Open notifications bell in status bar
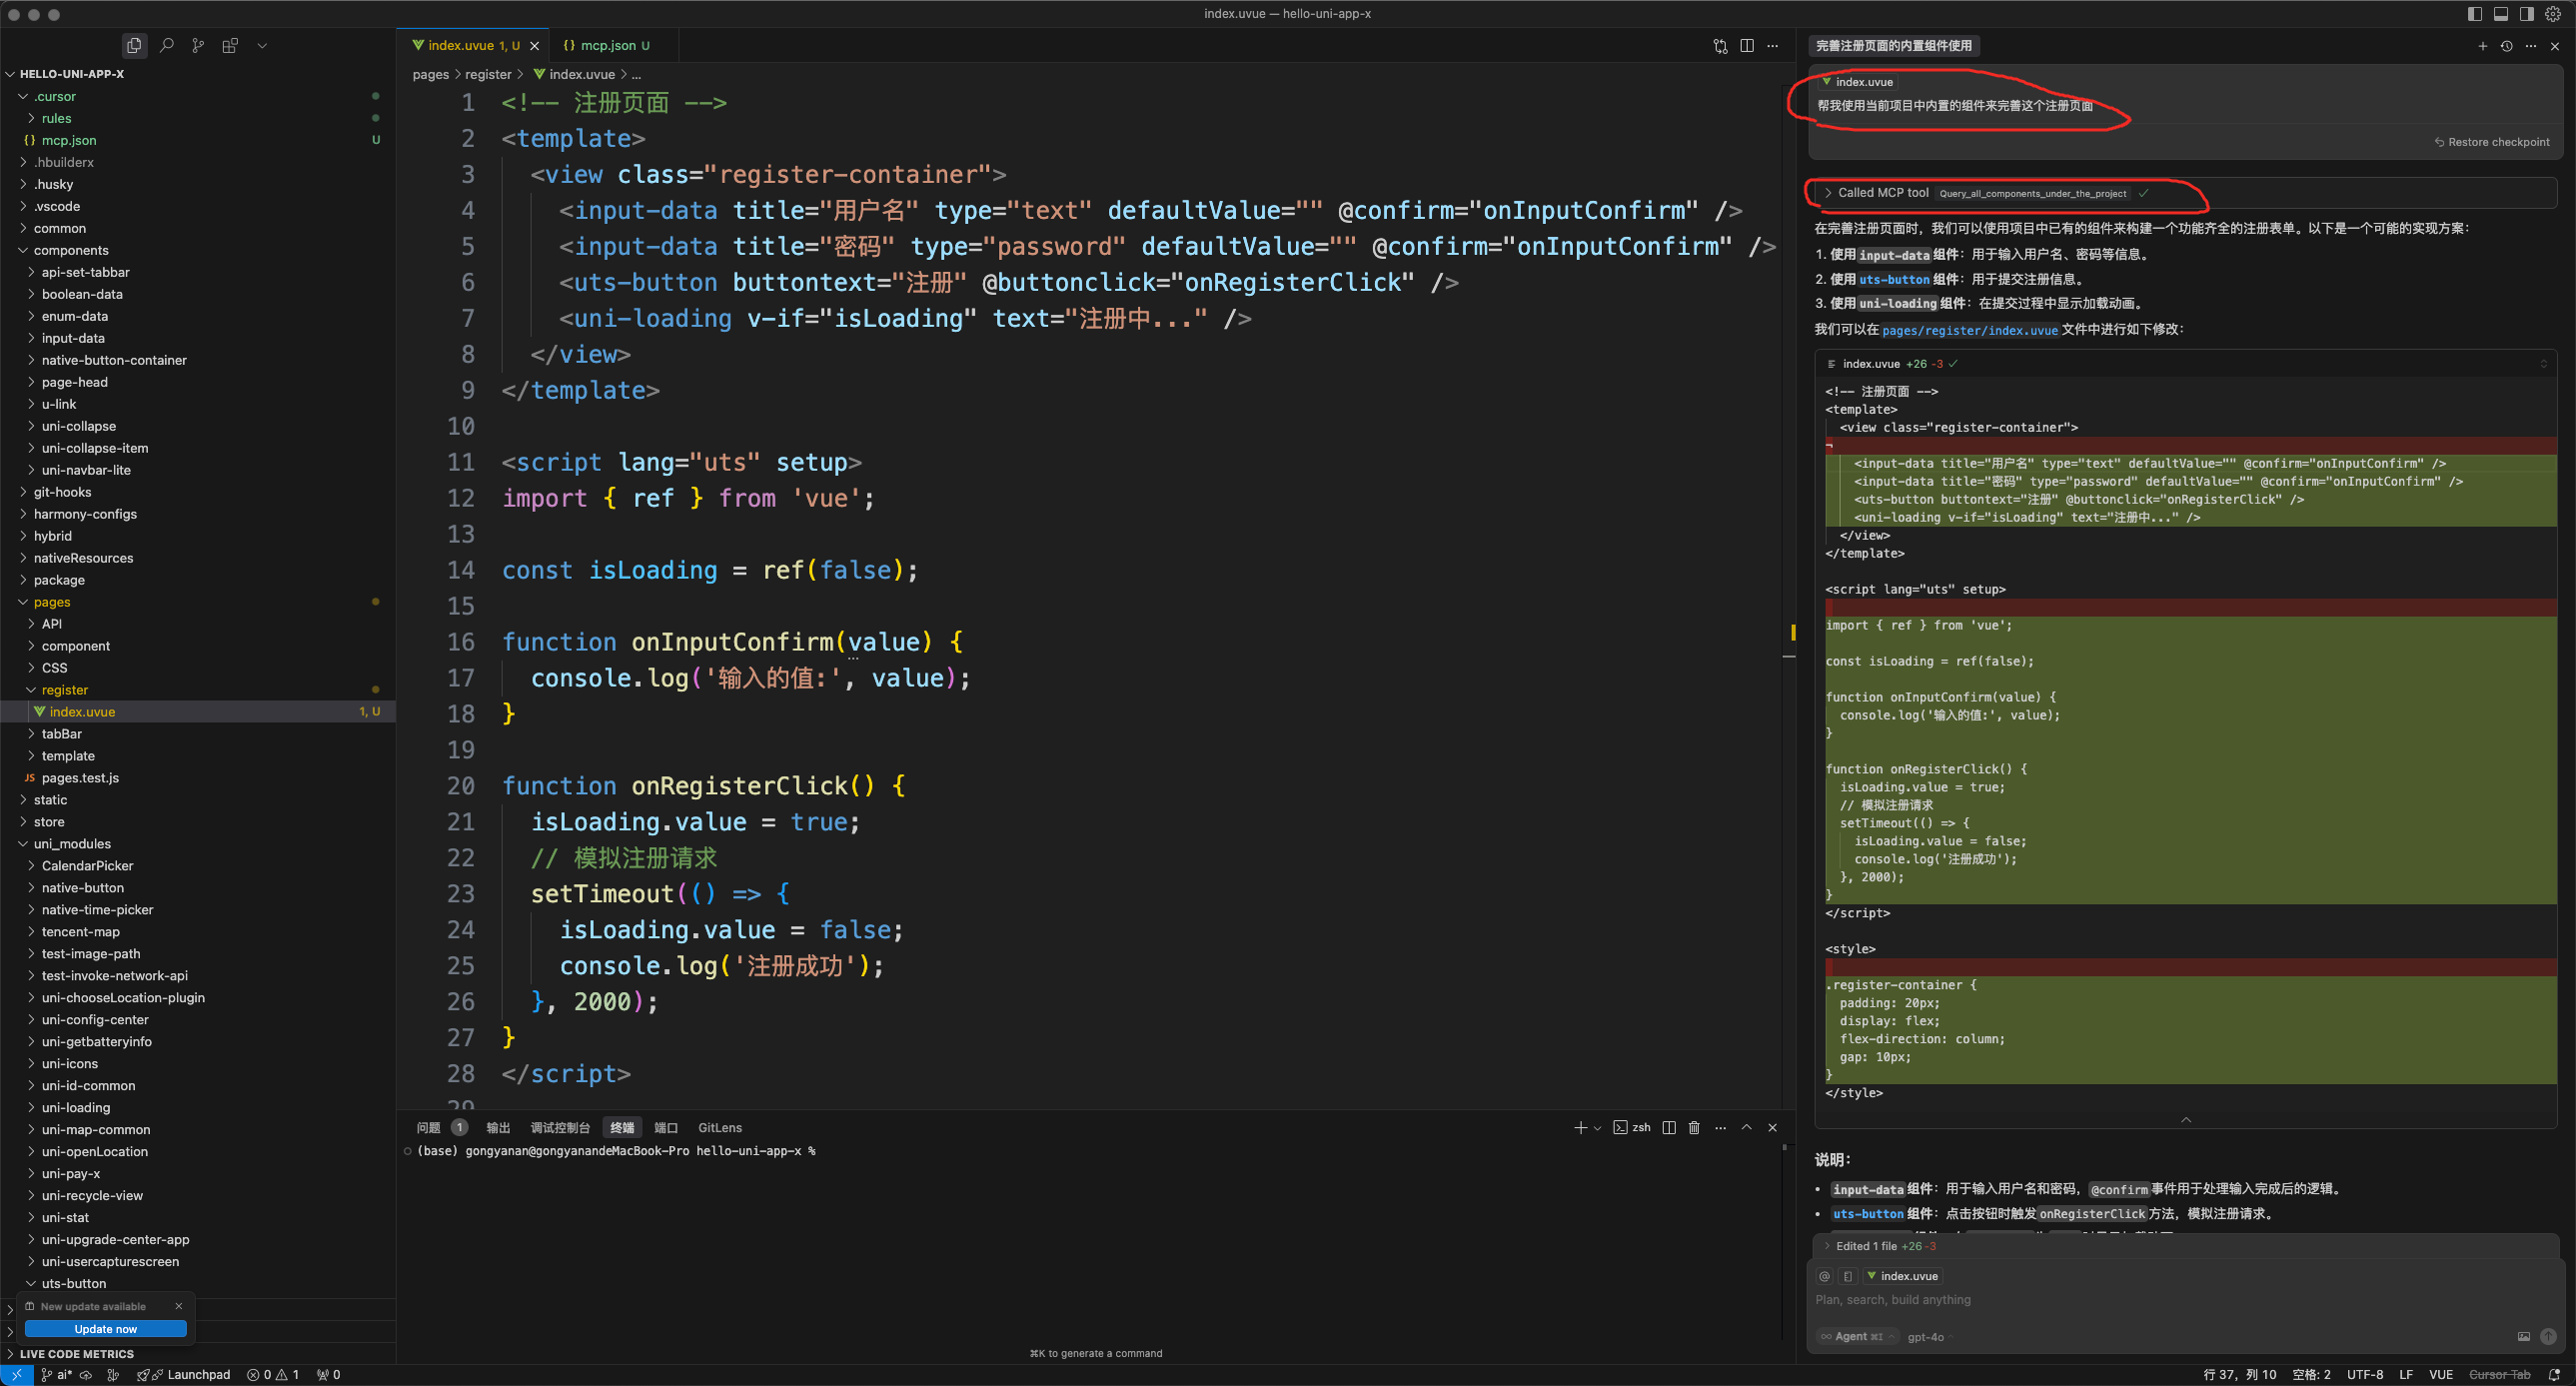 [x=2554, y=1375]
